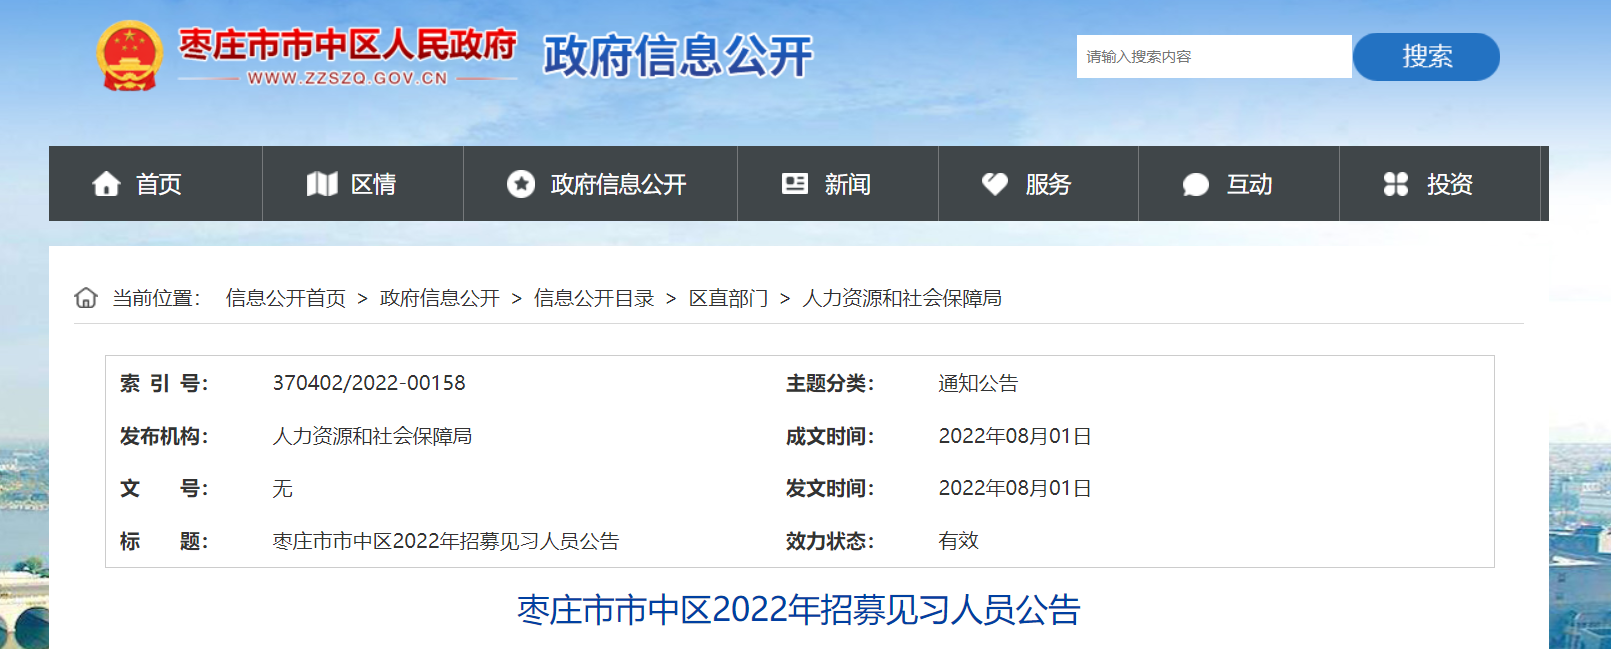
Task: Click the newspaper icon beside 新闻
Action: (x=795, y=184)
